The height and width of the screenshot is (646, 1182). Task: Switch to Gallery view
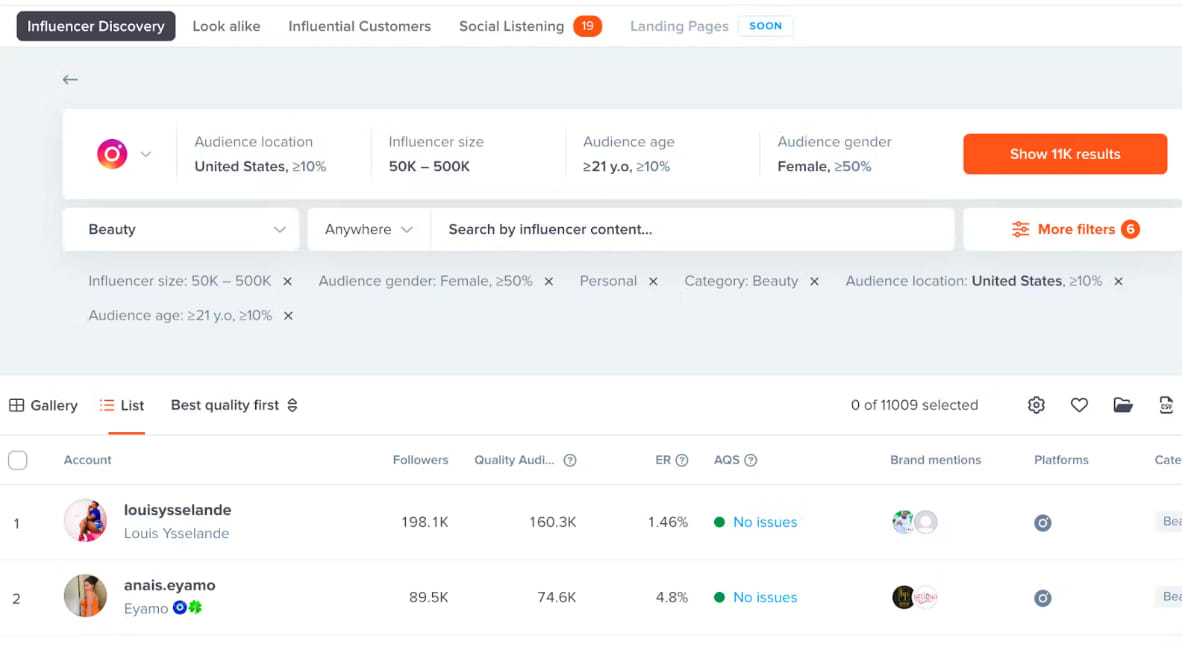point(43,405)
